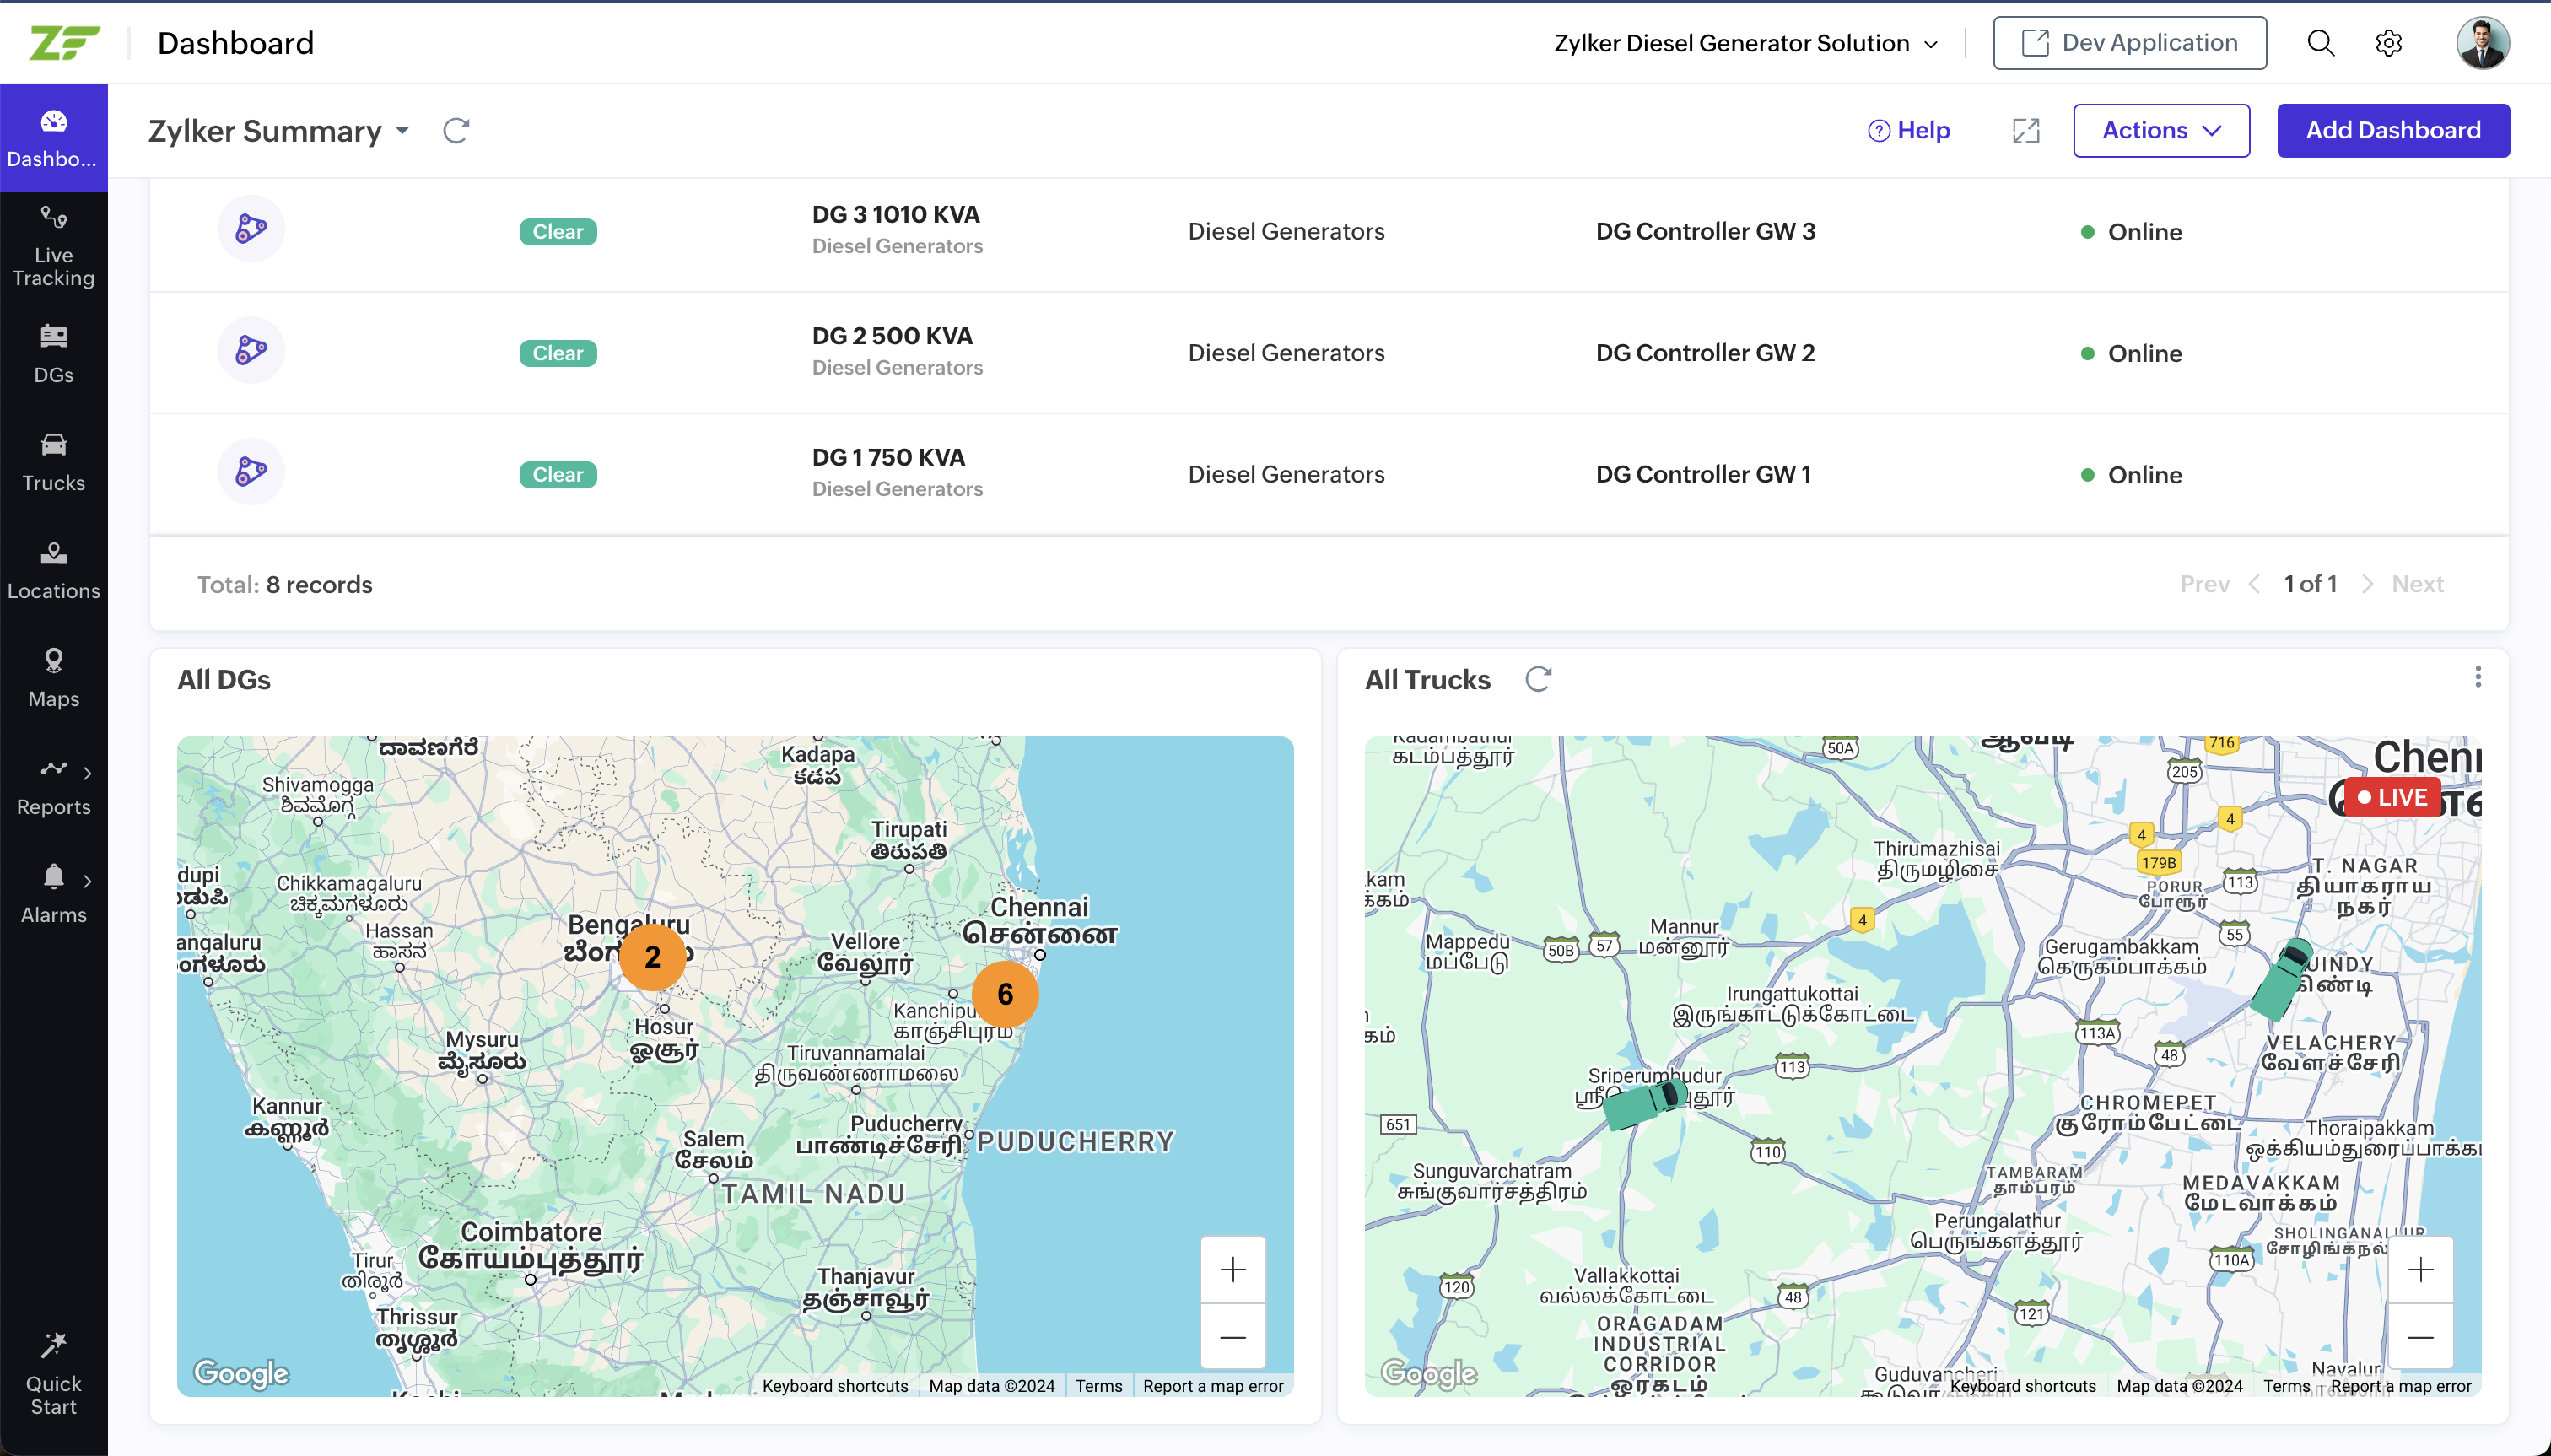This screenshot has height=1456, width=2551.
Task: Open Keyboard shortcuts on All Trucks map
Action: point(2022,1386)
